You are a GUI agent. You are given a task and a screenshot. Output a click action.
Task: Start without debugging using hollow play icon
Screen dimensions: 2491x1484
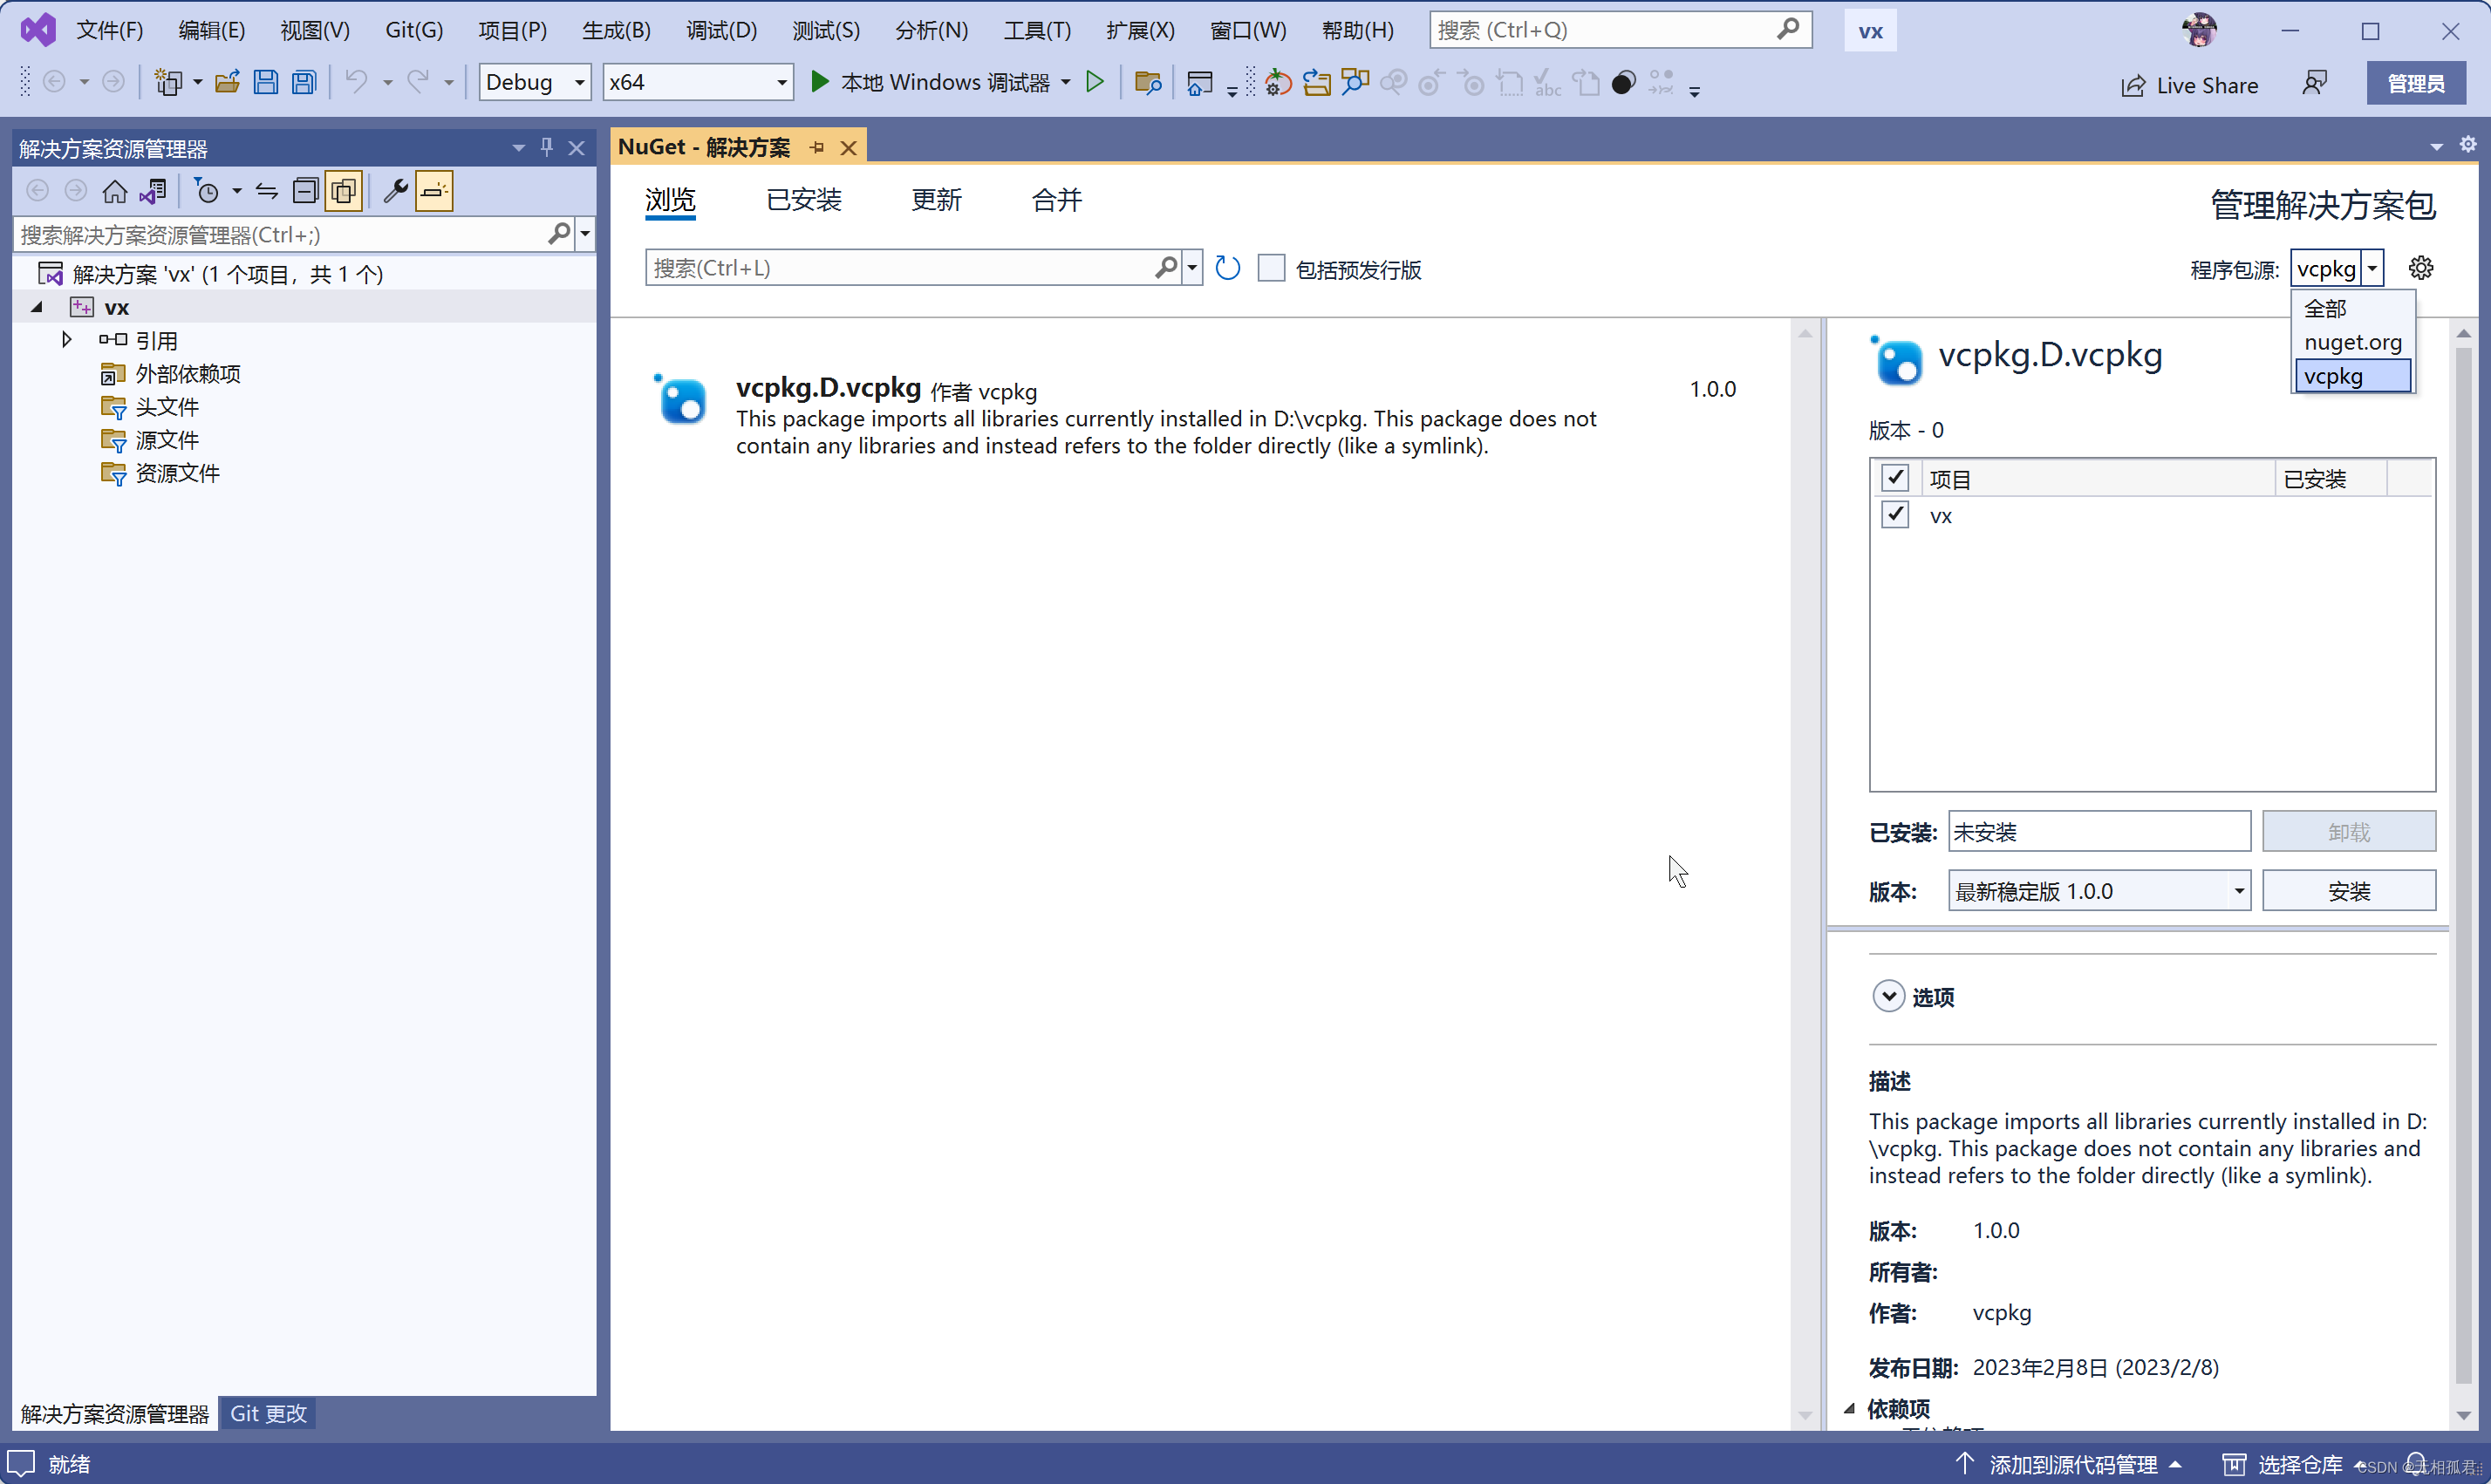(1095, 82)
